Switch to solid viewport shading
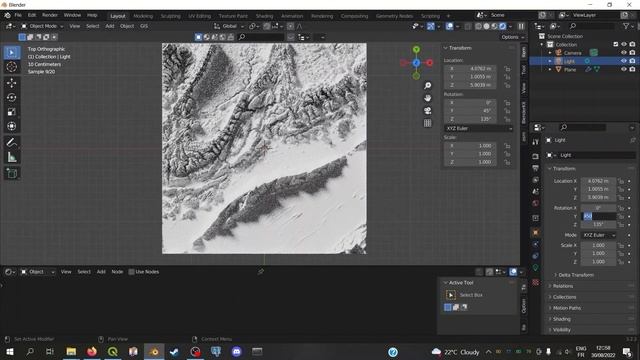The width and height of the screenshot is (640, 360). pyautogui.click(x=486, y=26)
